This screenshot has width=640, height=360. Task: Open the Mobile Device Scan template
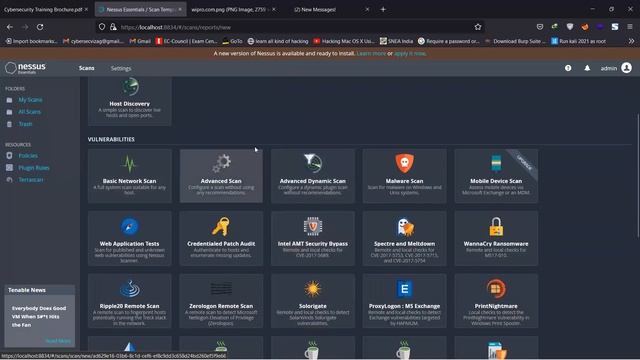point(496,176)
